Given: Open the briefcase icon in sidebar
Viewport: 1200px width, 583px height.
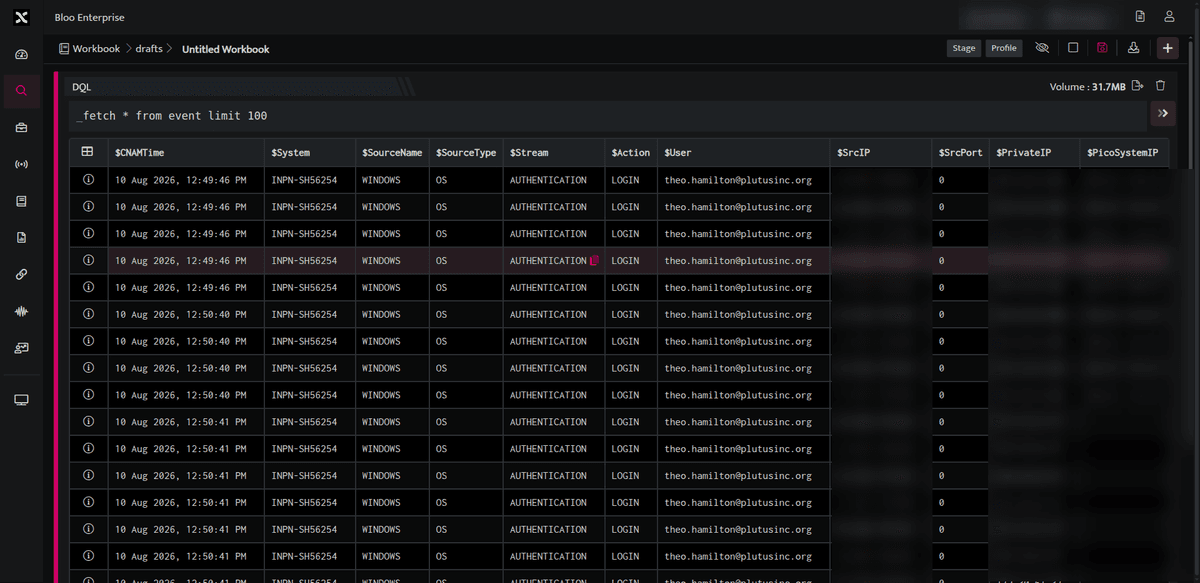Looking at the screenshot, I should pos(21,128).
